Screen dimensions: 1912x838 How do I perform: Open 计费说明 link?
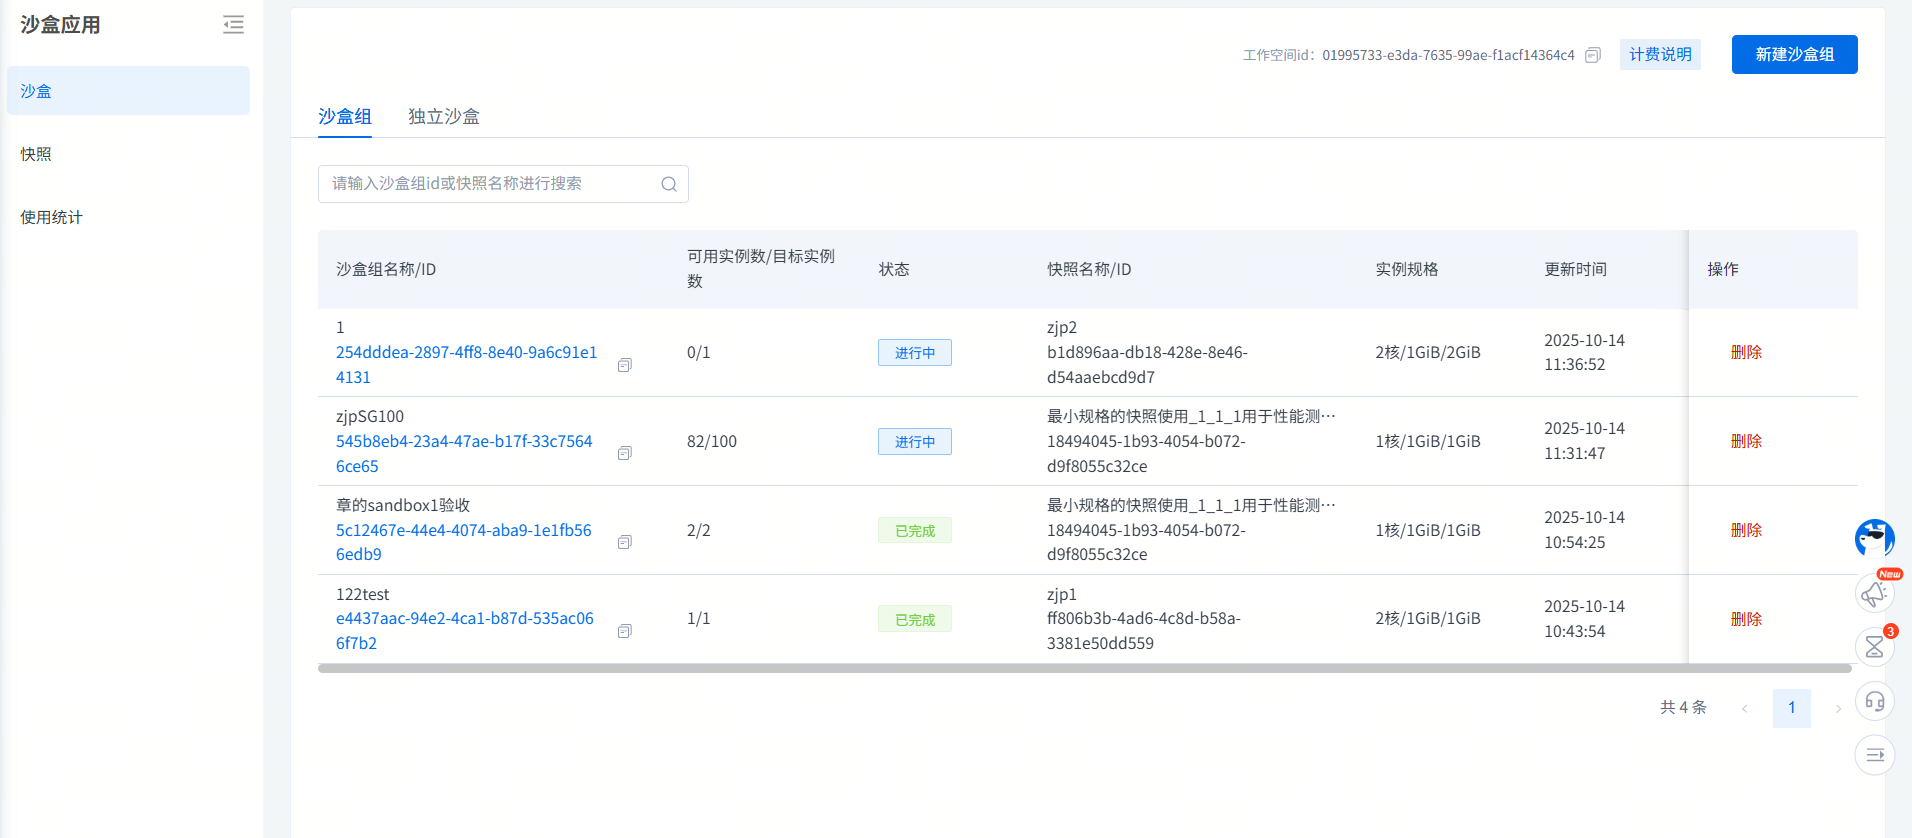click(1660, 55)
